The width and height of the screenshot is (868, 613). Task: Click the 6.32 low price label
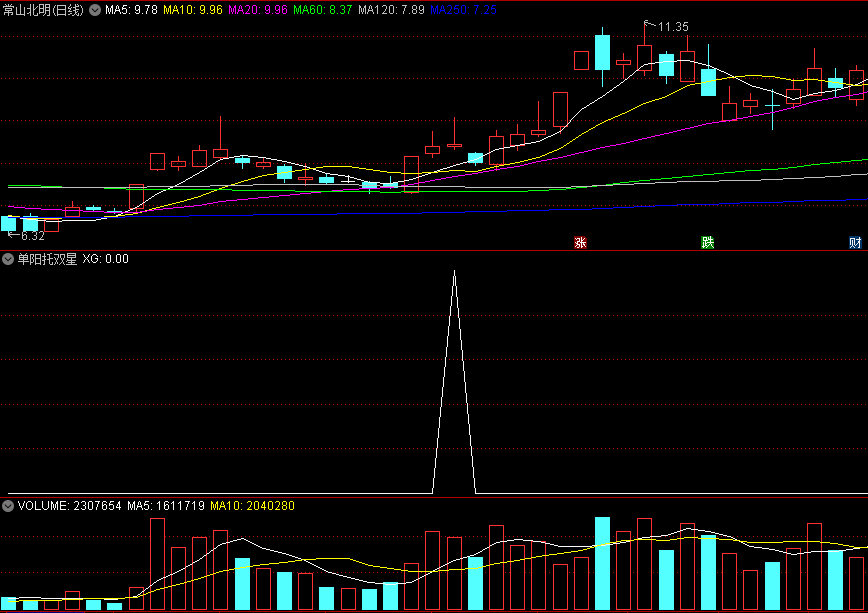click(33, 236)
